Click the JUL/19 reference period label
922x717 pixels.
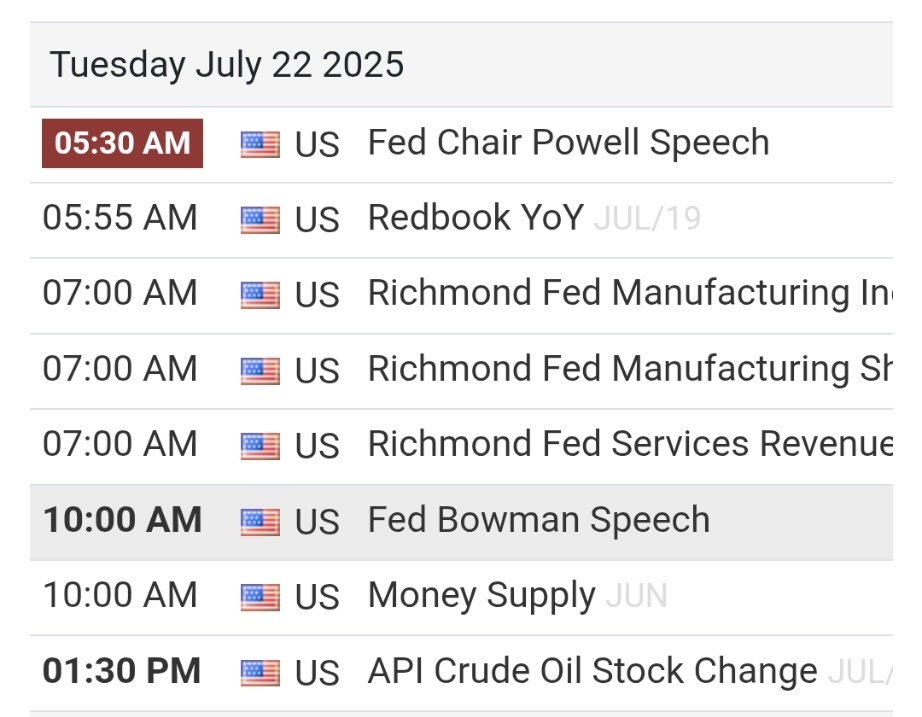click(x=647, y=219)
